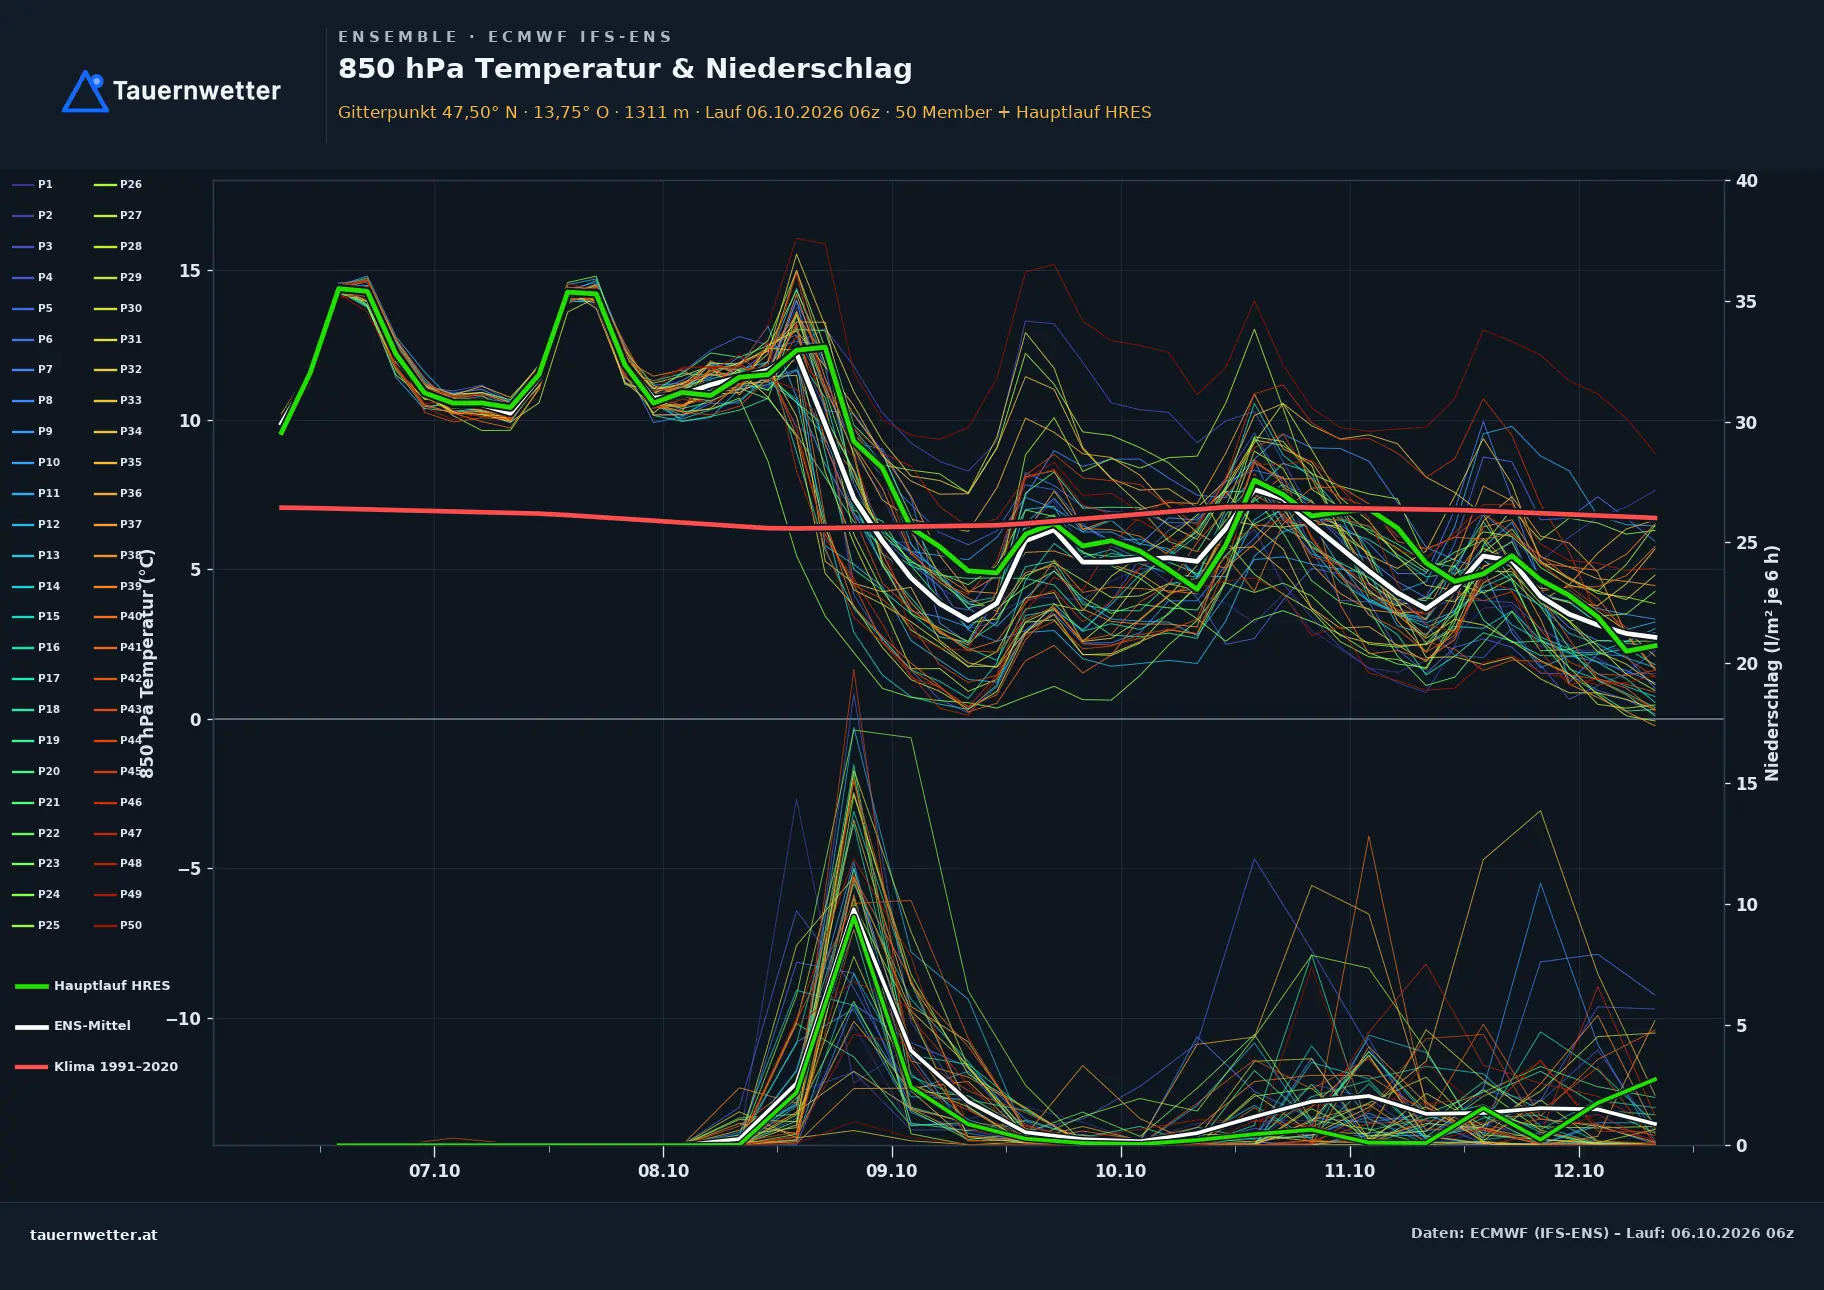Click the 'ENSEMBLE · ECMWF IFS-ENS' header text
Screen dimensions: 1824x1290
point(505,37)
